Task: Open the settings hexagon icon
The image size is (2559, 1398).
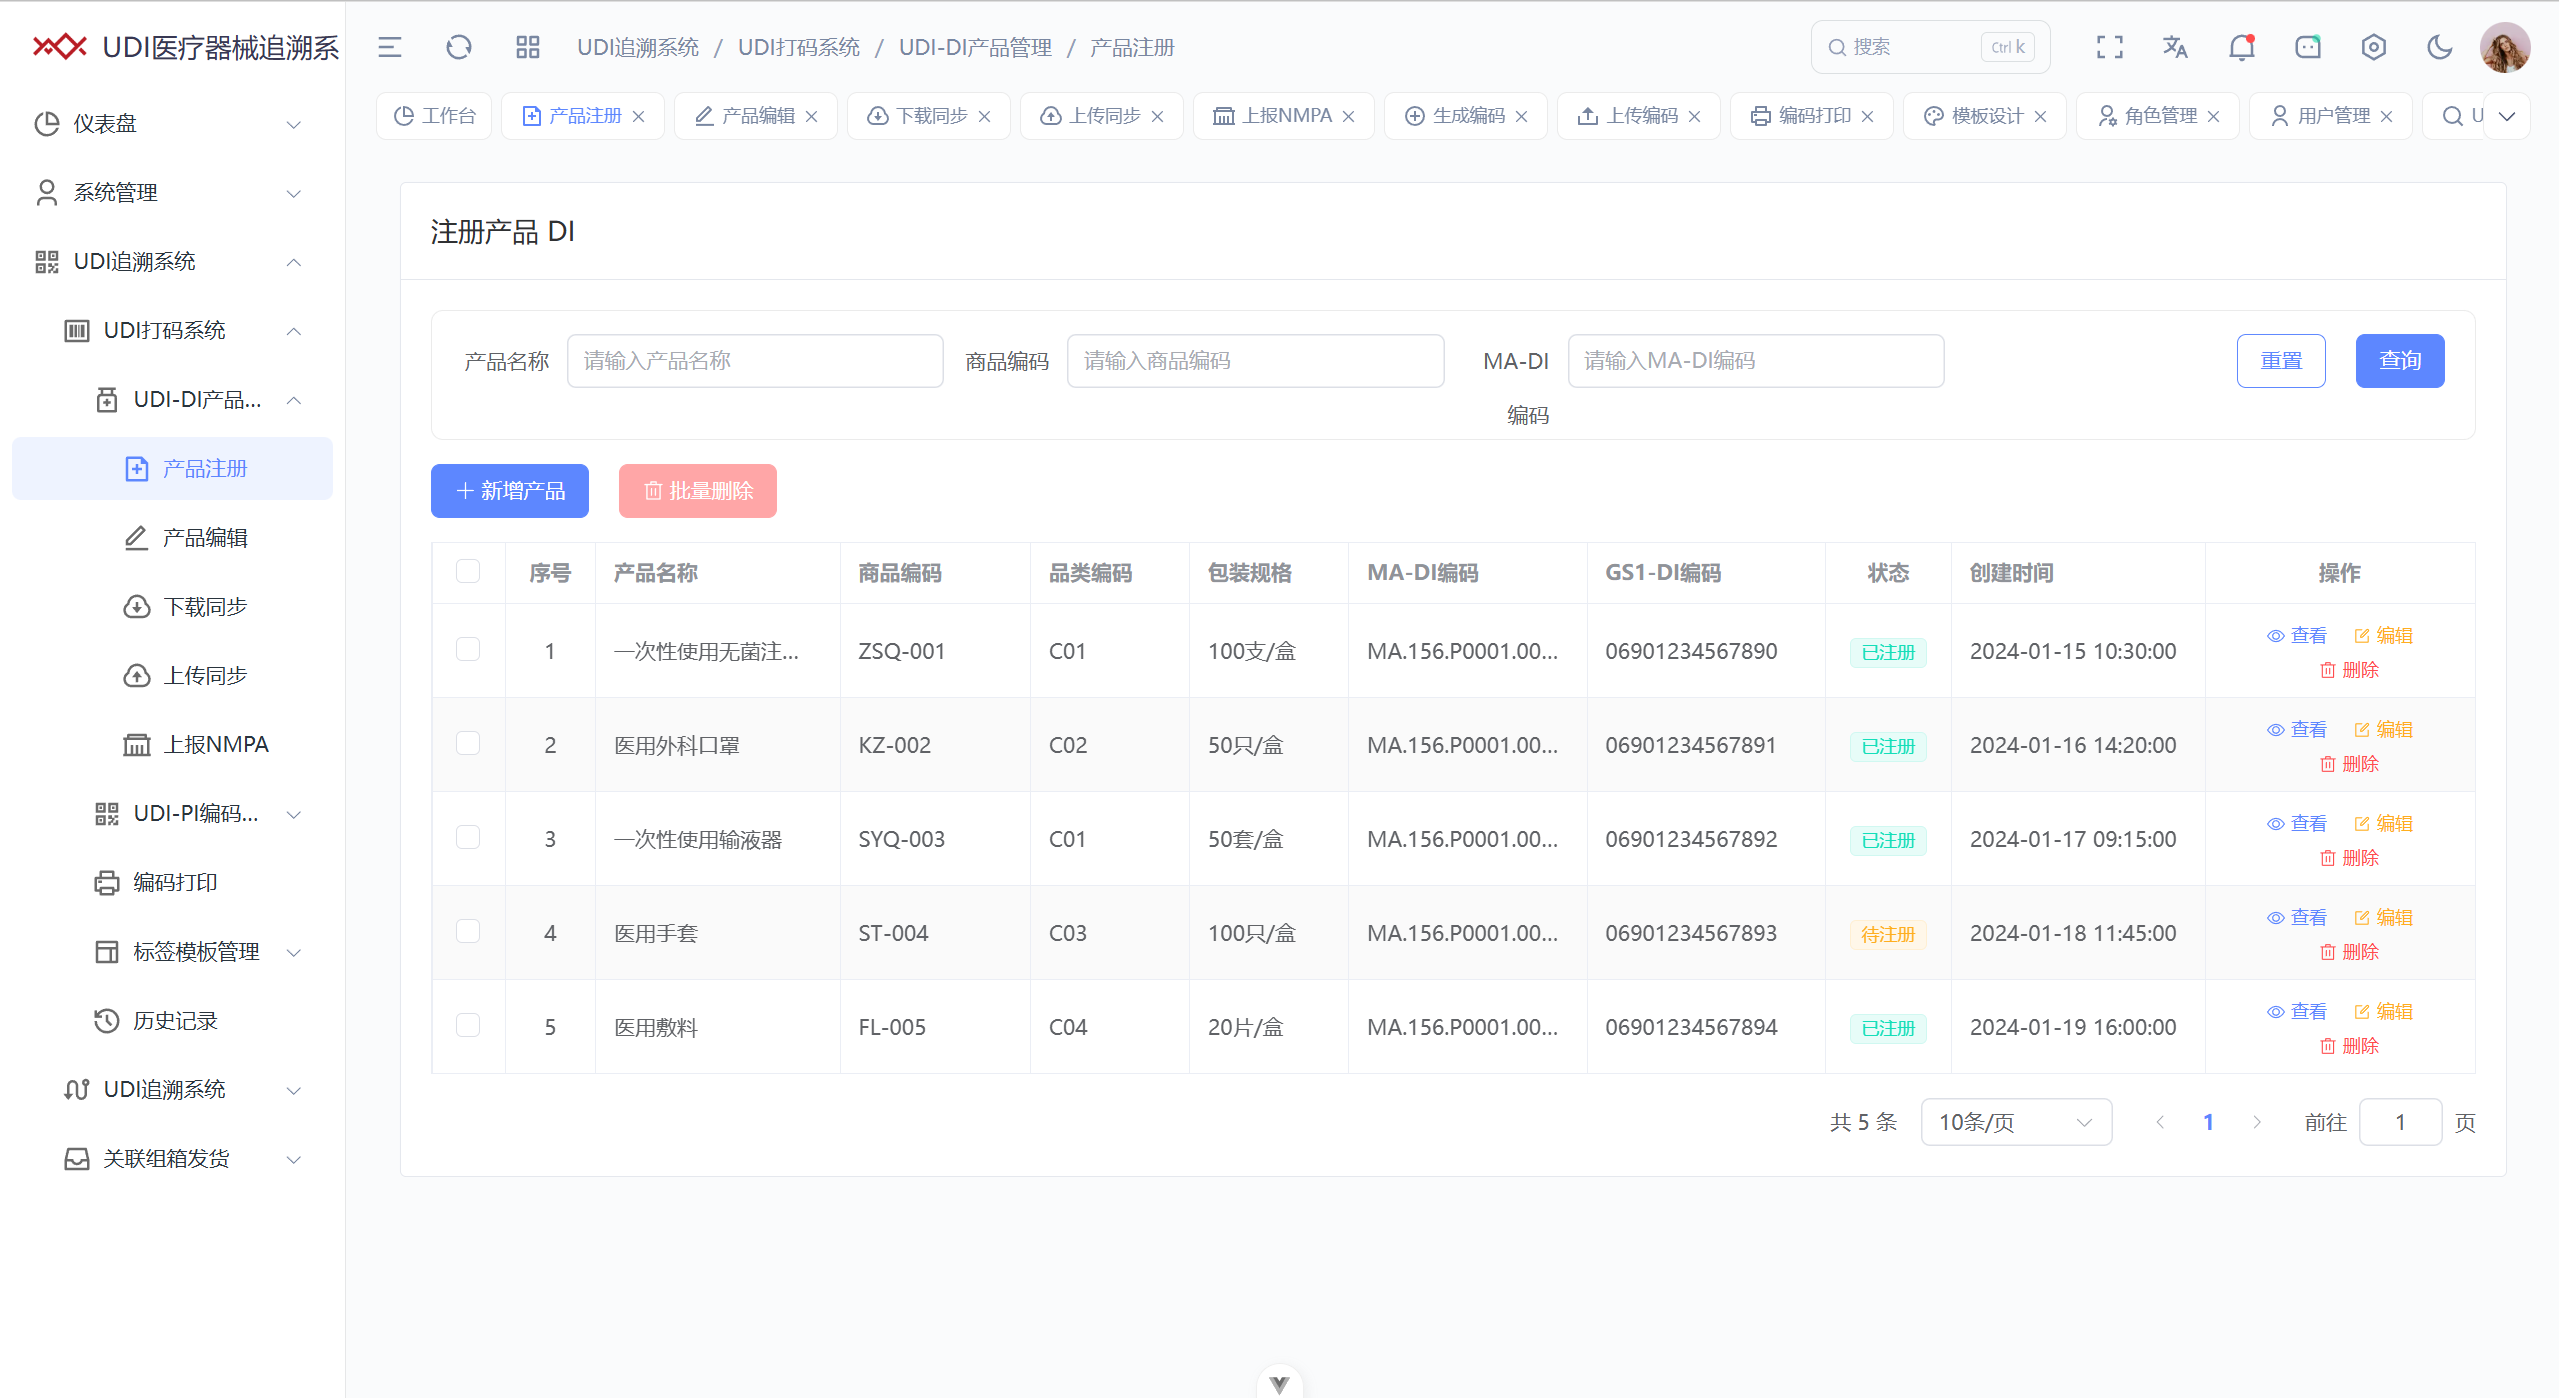Action: (2374, 47)
